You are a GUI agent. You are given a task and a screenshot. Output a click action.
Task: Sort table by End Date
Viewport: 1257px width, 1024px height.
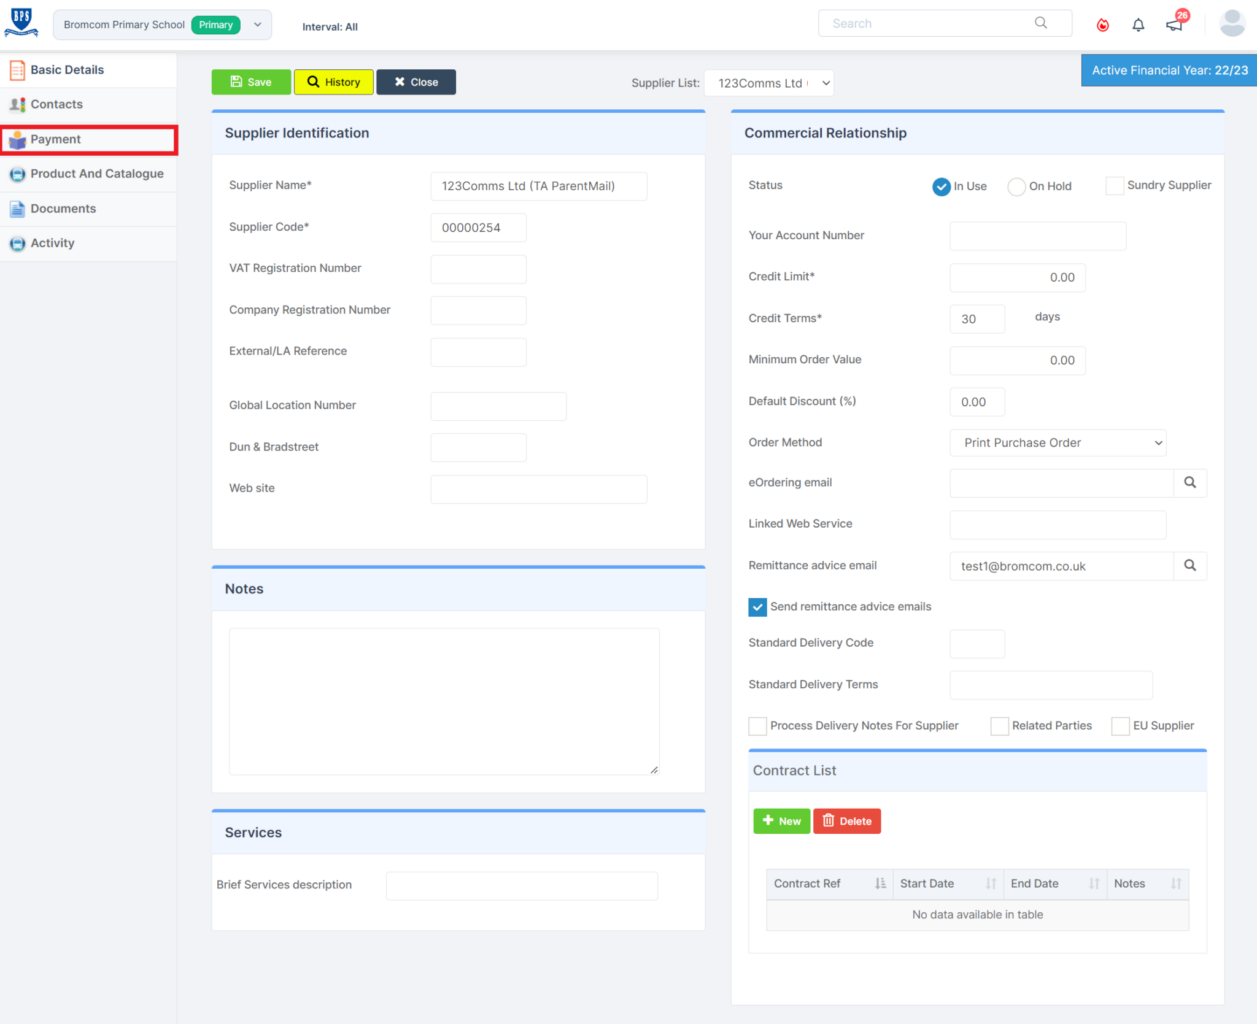[x=1055, y=884]
